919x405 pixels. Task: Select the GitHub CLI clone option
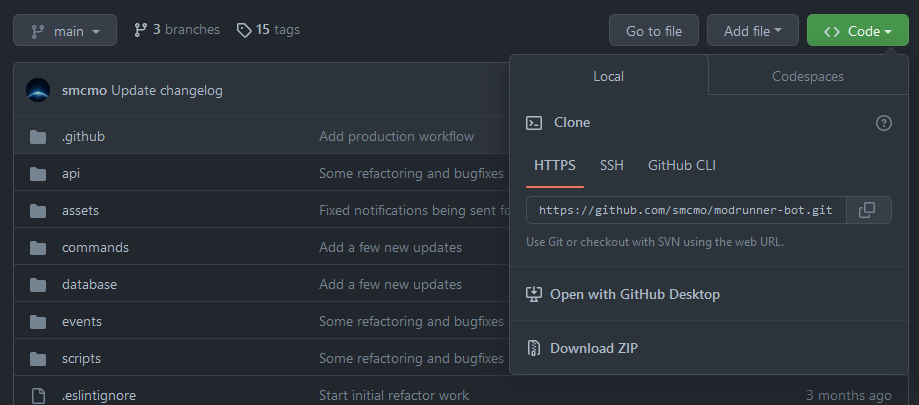coord(682,165)
